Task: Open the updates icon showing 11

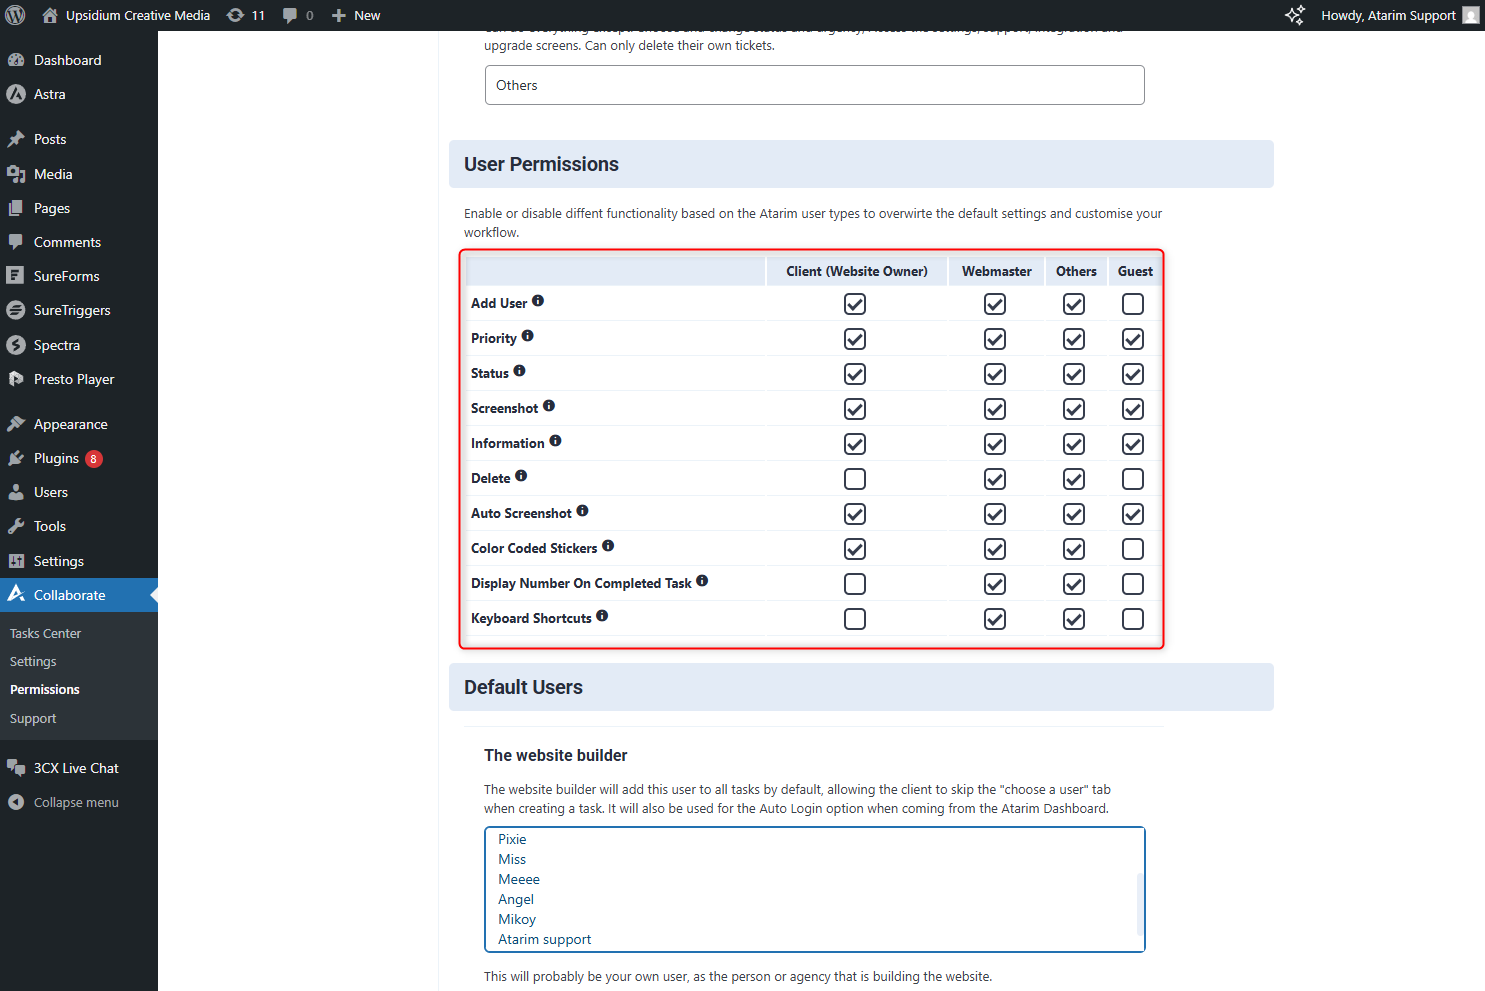Action: [245, 15]
